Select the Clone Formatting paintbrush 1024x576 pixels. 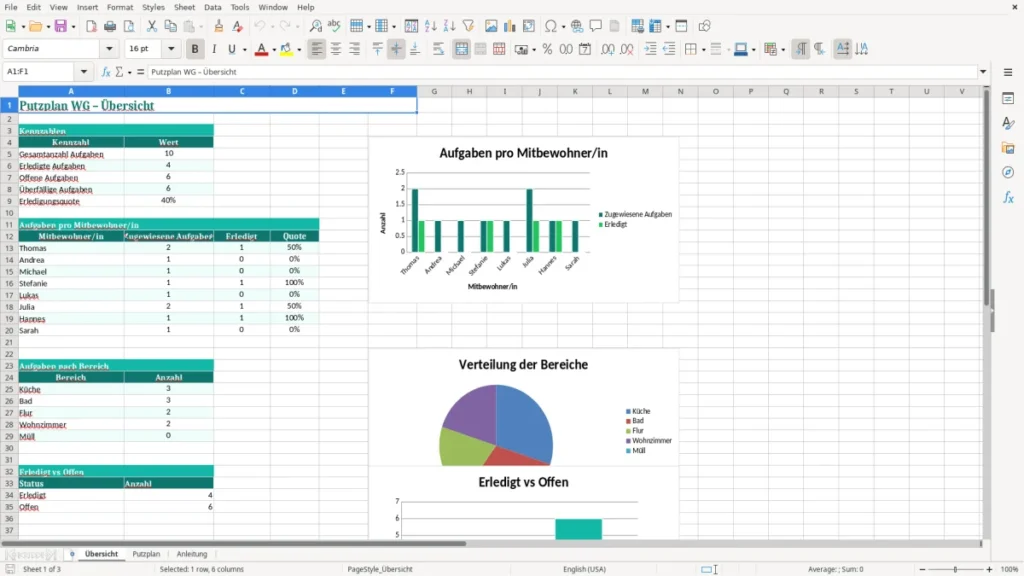(x=219, y=26)
